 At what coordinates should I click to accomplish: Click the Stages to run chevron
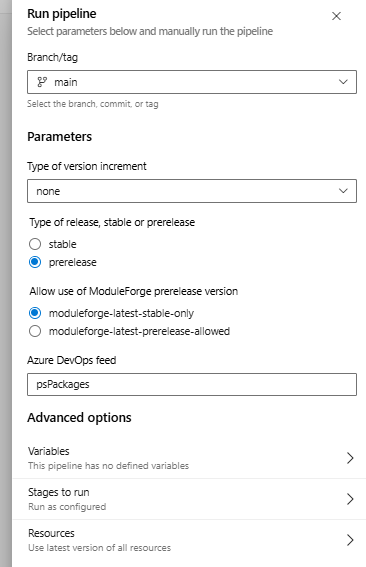[350, 499]
